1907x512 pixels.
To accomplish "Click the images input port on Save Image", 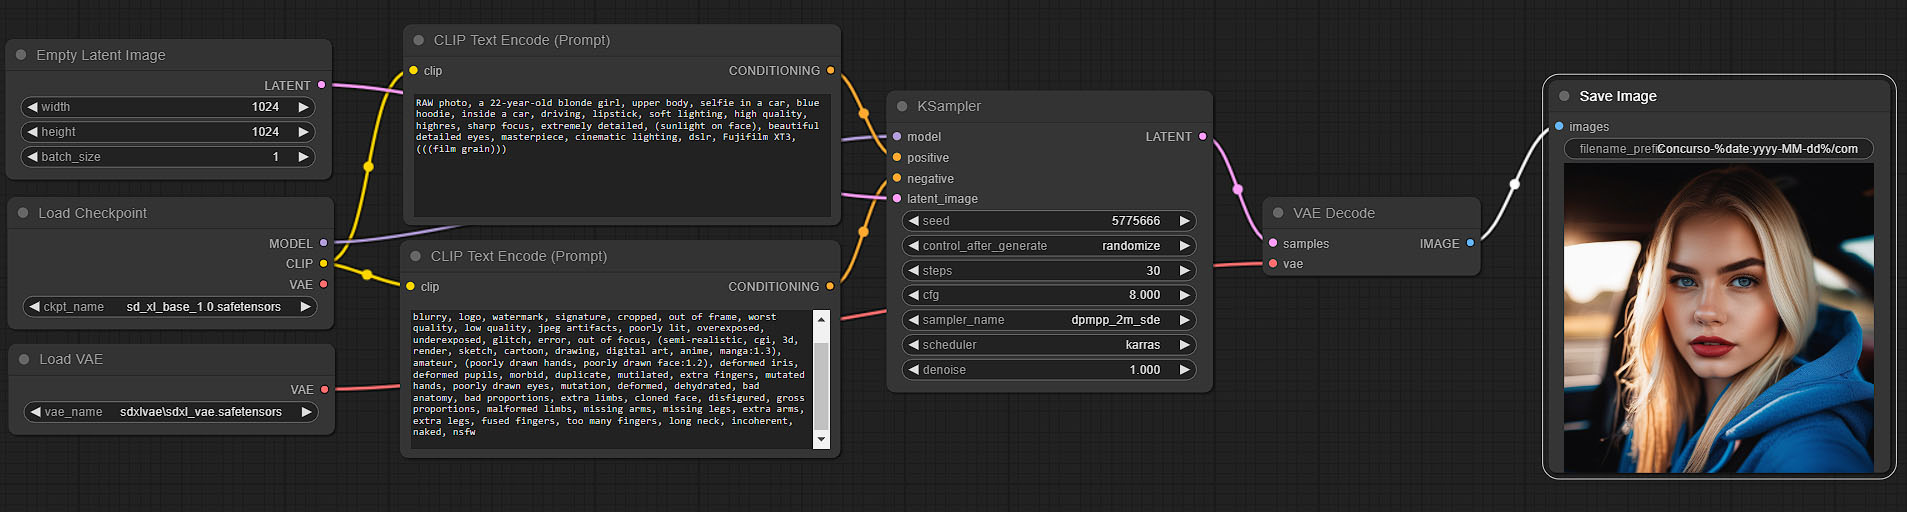I will tap(1559, 126).
